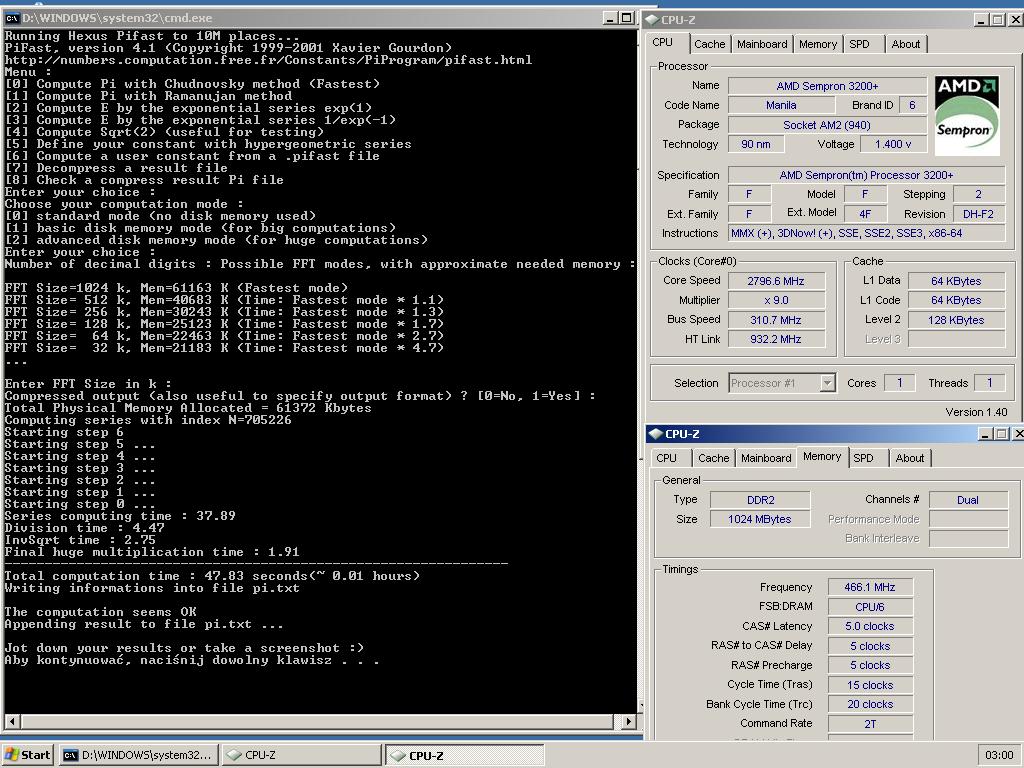Click memory Size value 1024 MBytes

click(760, 519)
